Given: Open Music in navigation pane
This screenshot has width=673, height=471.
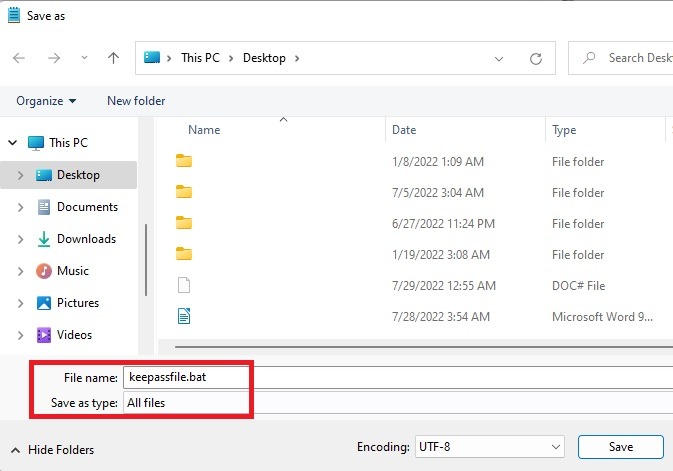Looking at the screenshot, I should [73, 271].
